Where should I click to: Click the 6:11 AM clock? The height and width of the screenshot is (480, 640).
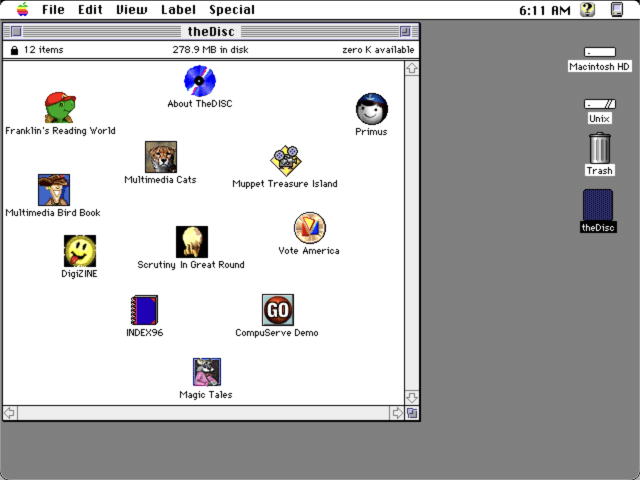pos(544,10)
